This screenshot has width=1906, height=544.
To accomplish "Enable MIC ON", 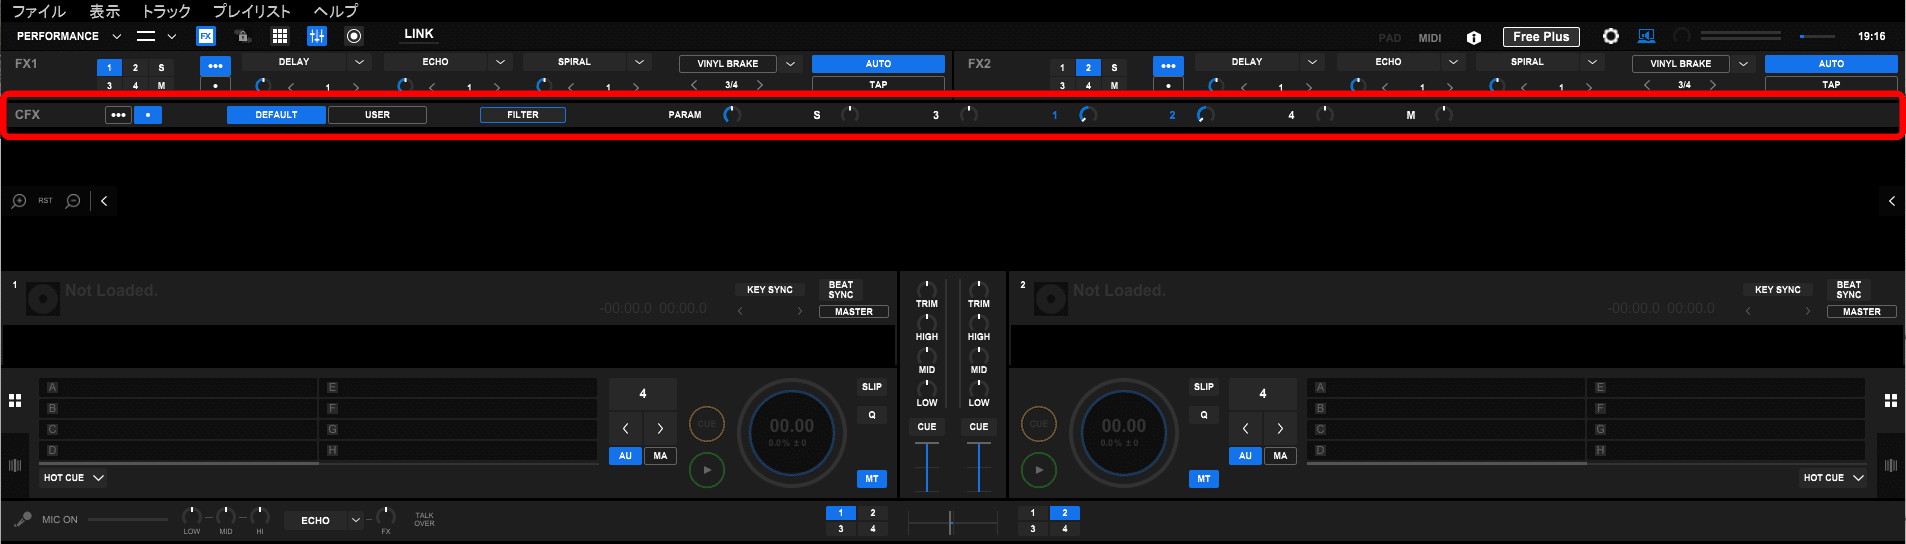I will click(60, 520).
